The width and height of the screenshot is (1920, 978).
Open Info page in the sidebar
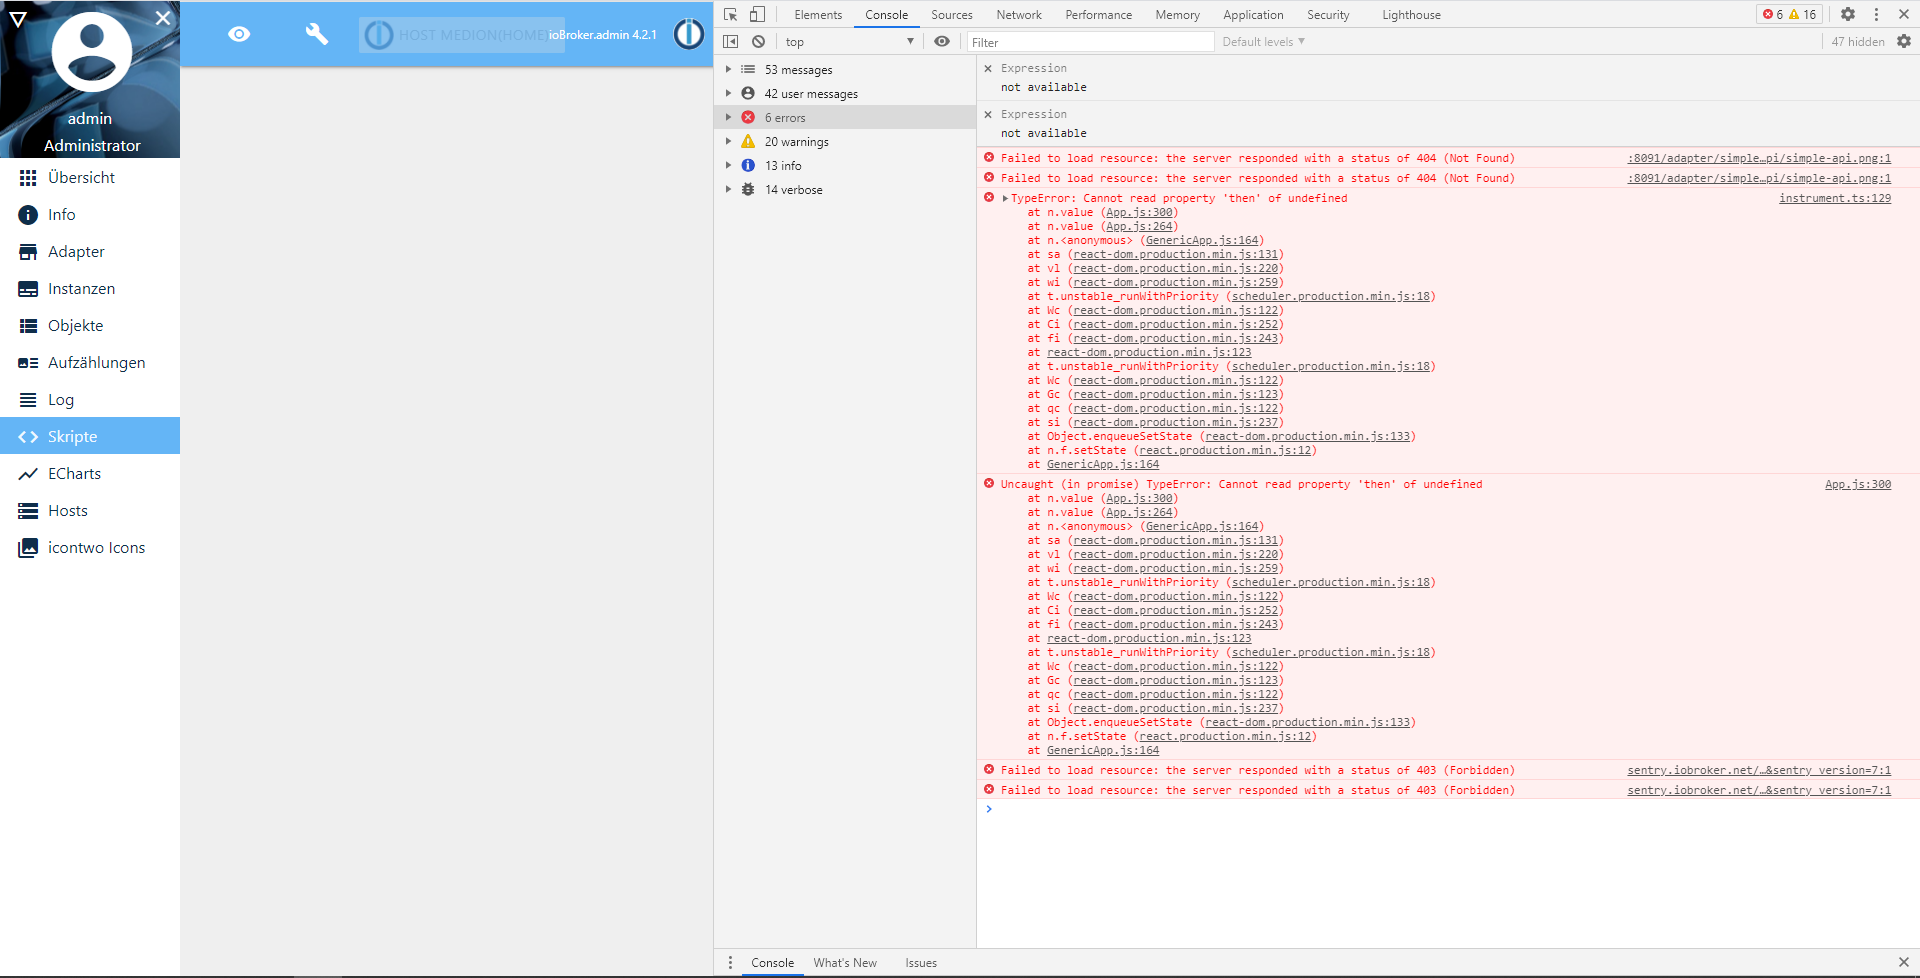tap(90, 215)
